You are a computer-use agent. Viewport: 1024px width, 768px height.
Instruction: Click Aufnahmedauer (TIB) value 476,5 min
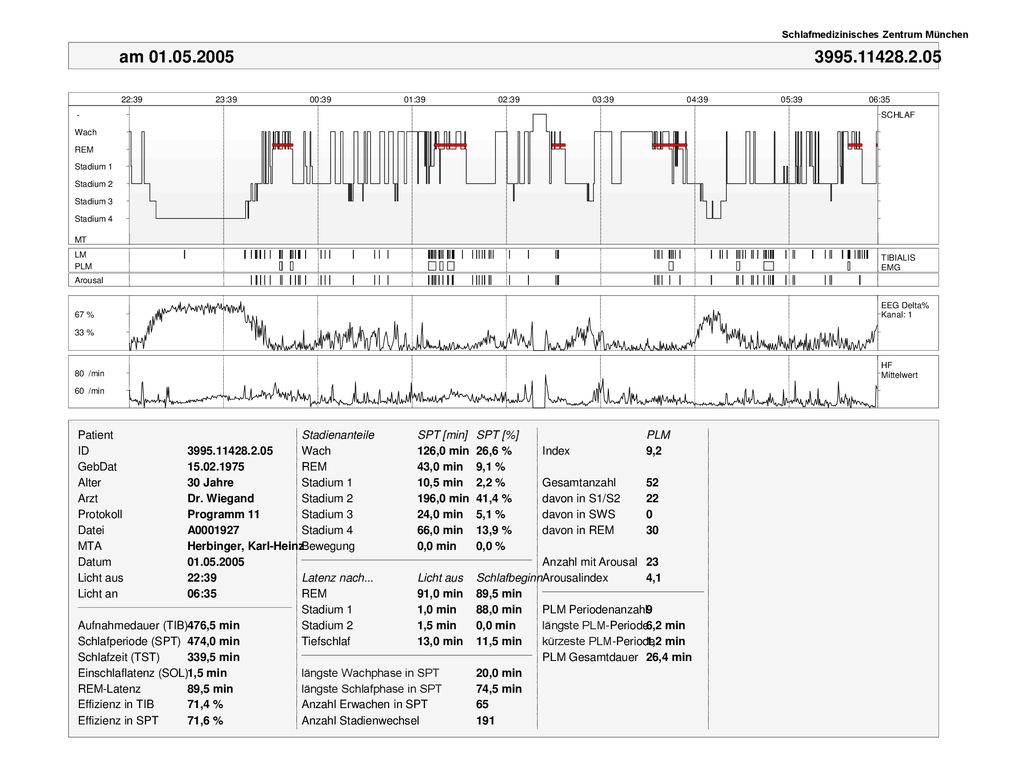click(214, 626)
